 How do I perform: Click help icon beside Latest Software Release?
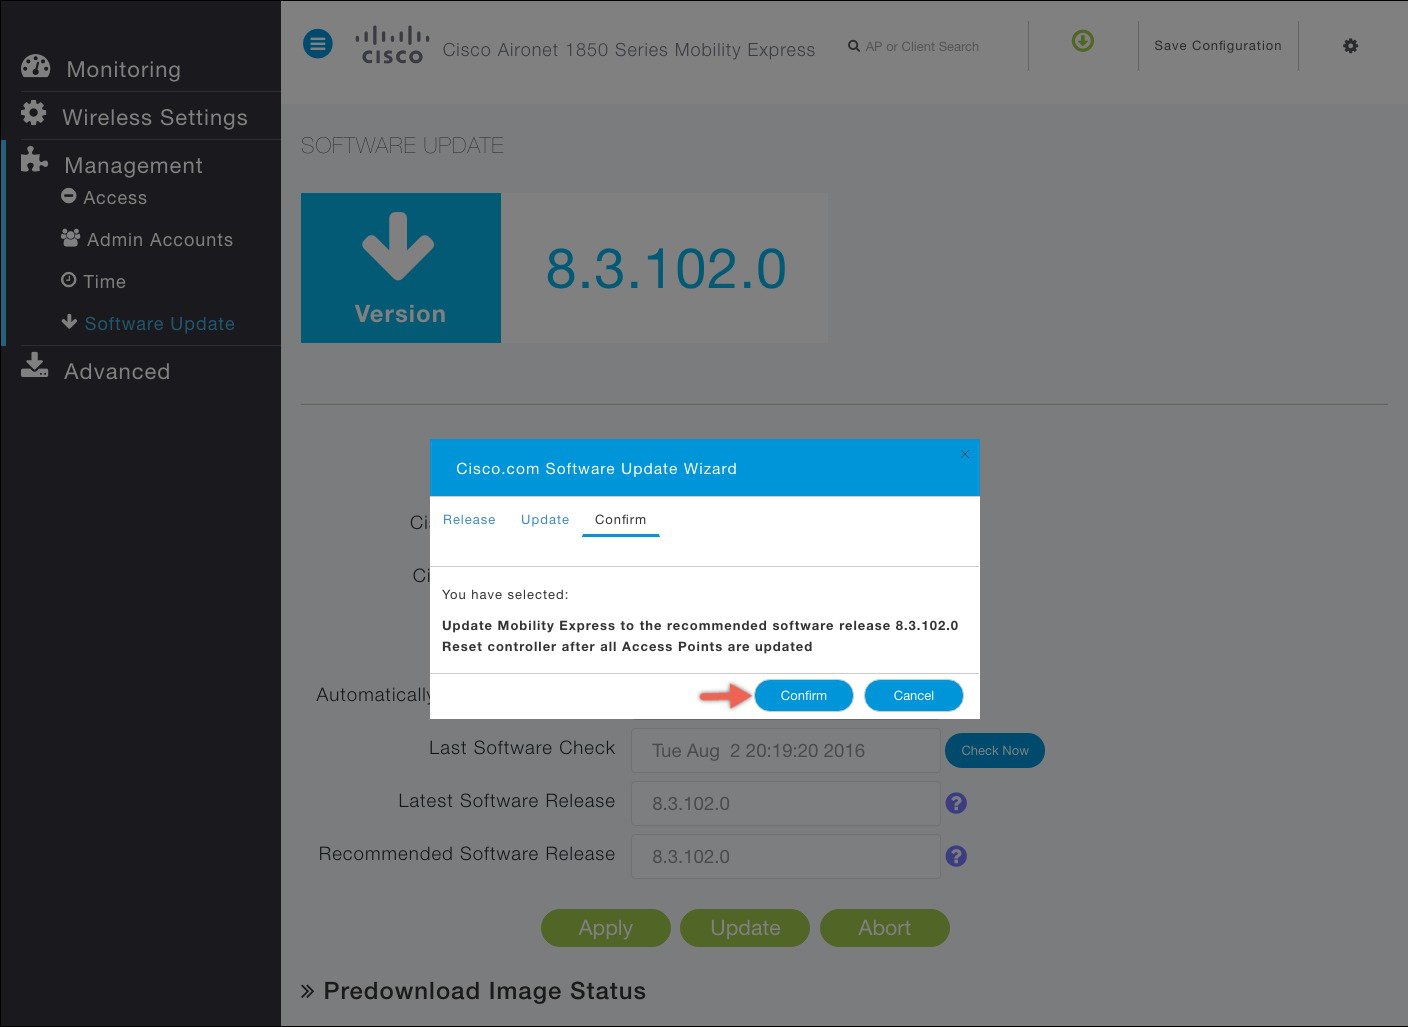click(956, 803)
